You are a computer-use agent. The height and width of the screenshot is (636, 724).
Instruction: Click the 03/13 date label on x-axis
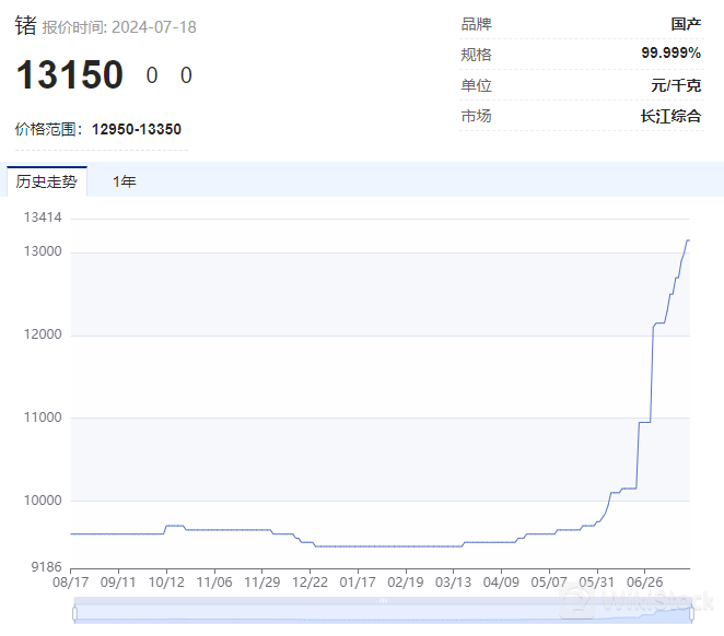453,580
